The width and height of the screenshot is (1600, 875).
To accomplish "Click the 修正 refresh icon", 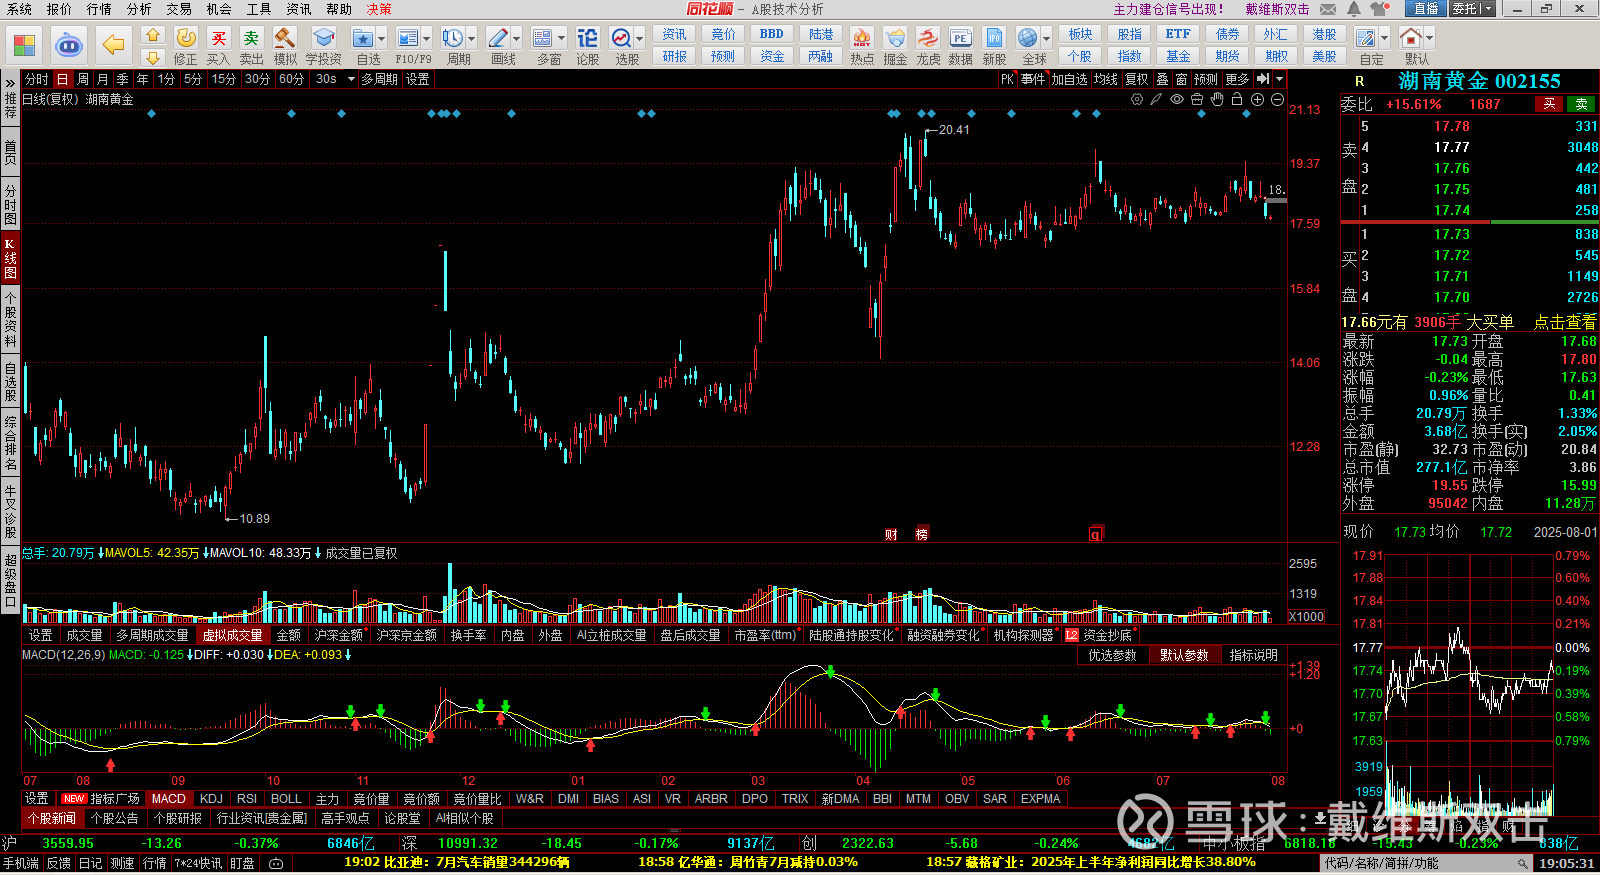I will click(x=186, y=38).
